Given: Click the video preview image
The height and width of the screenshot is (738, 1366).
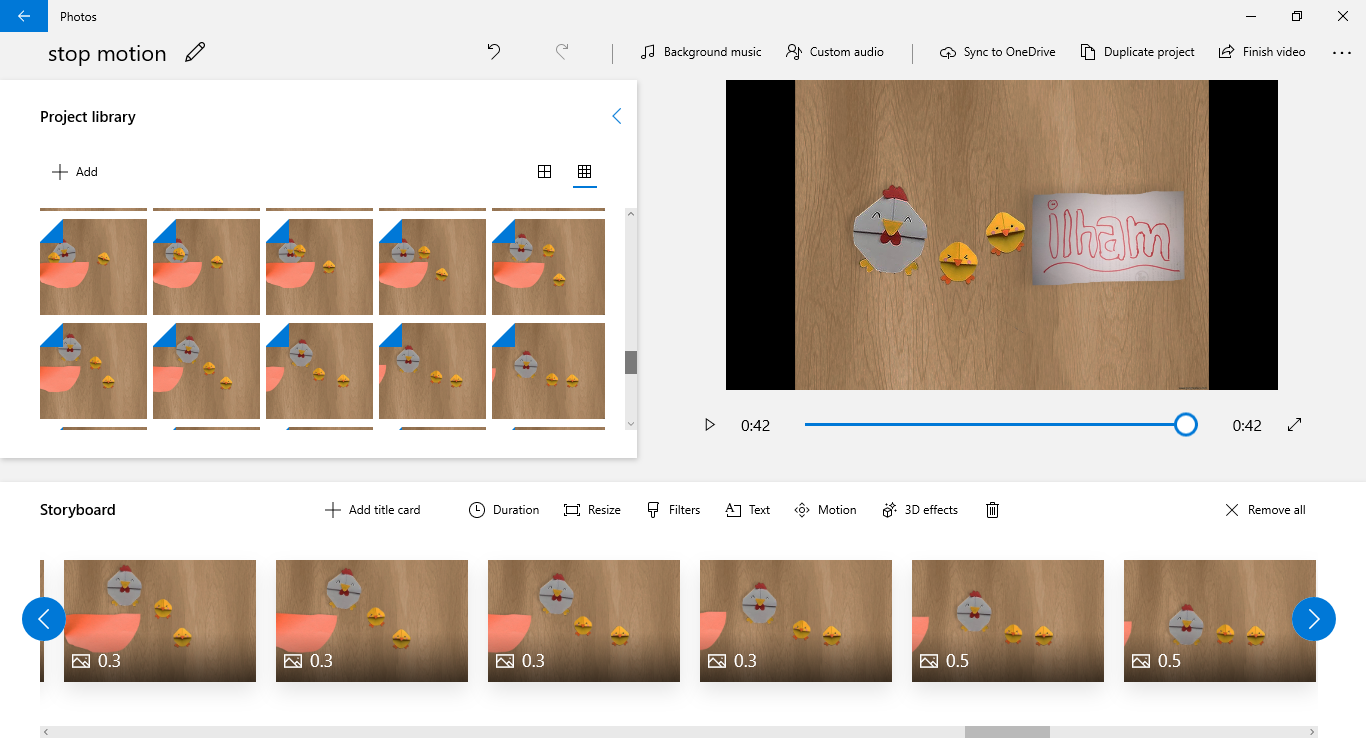Looking at the screenshot, I should (x=1002, y=235).
